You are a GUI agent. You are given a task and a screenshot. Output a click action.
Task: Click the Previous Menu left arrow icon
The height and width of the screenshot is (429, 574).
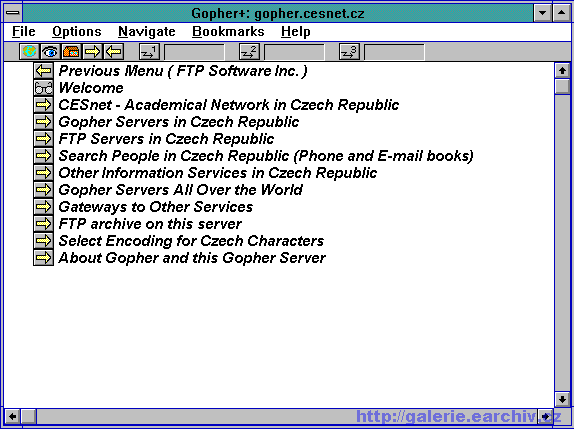click(x=44, y=71)
